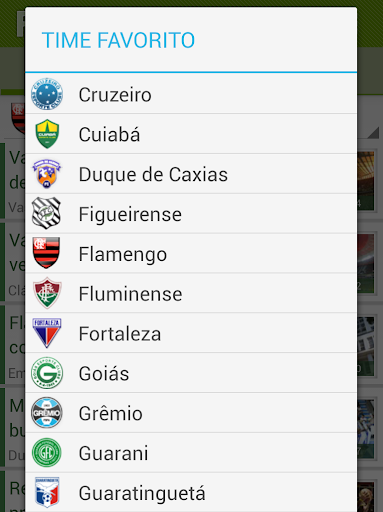Screen dimensions: 383x512
Task: Select the Duque de Caxias entry
Action: (191, 174)
